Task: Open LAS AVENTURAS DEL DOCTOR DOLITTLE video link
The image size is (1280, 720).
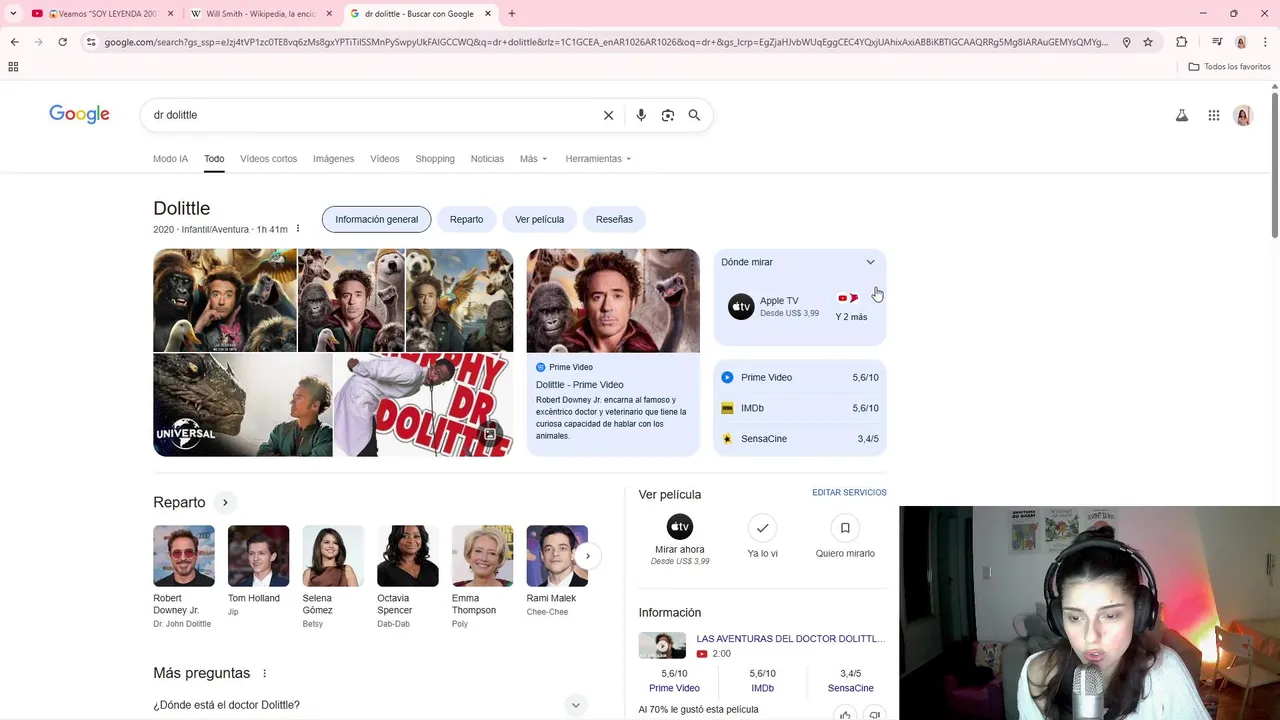Action: coord(790,639)
